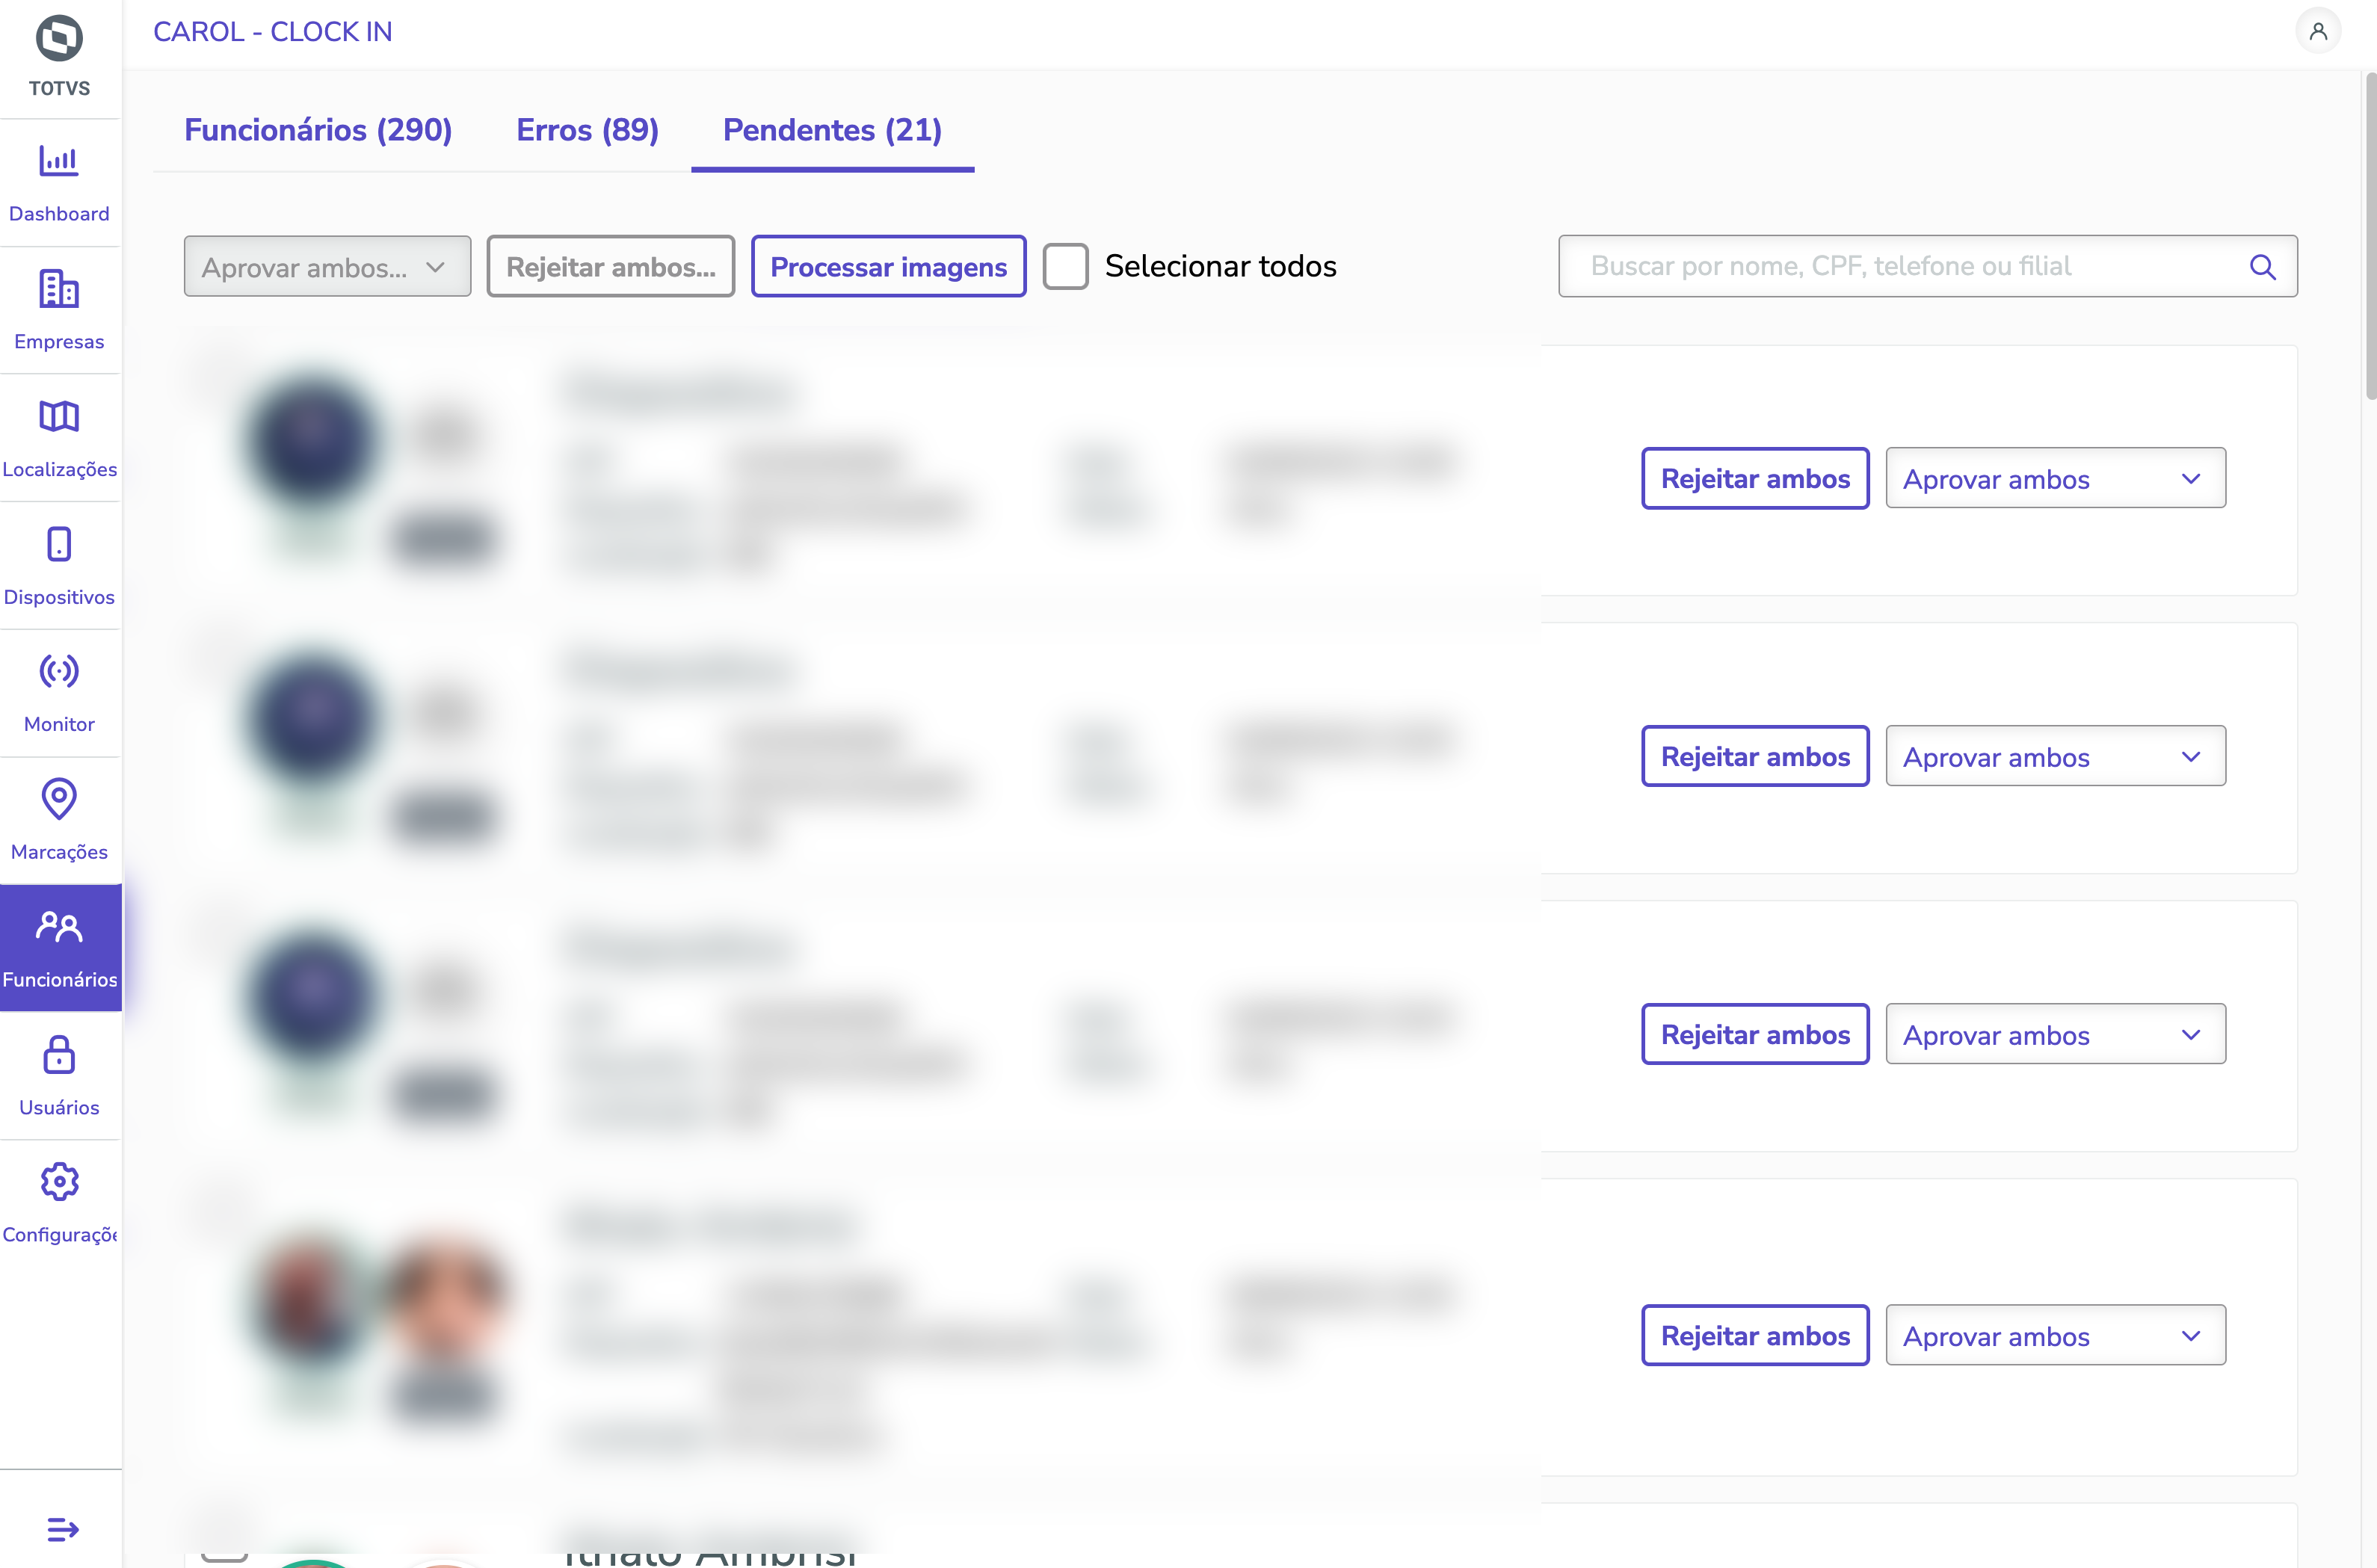Click the Marcações pin icon

pos(59,799)
